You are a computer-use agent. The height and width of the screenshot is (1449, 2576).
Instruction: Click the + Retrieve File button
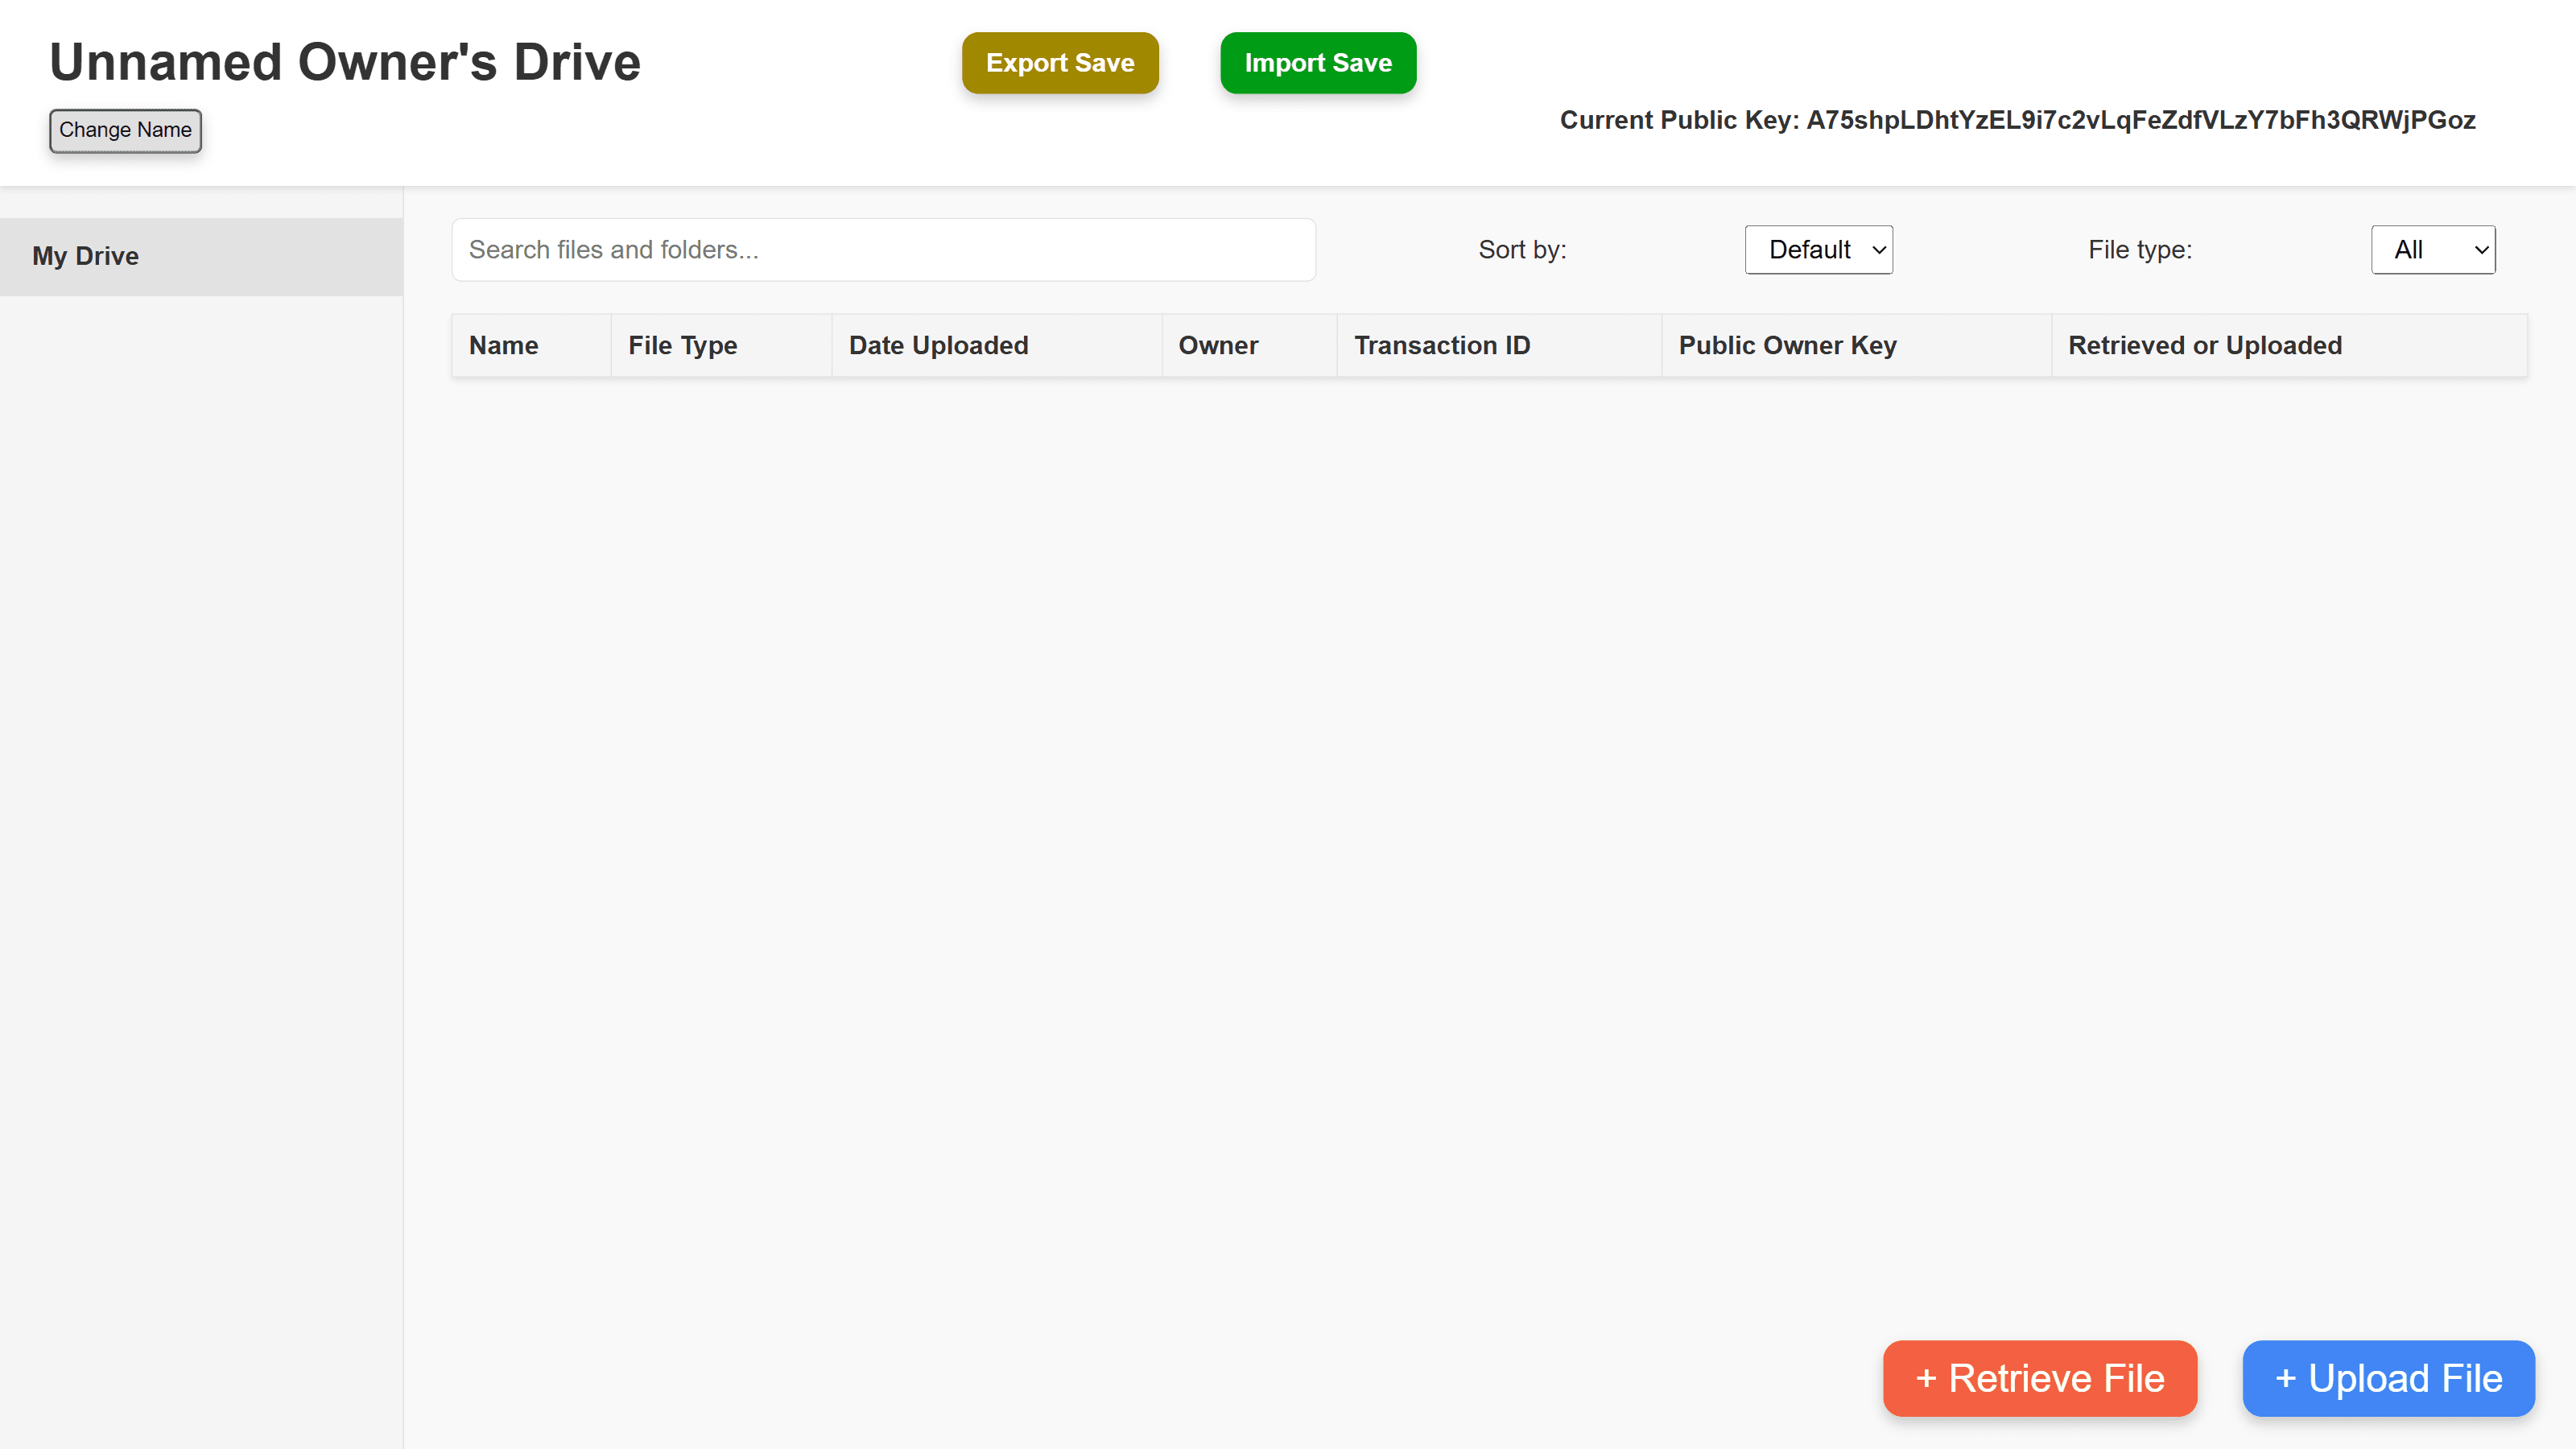pyautogui.click(x=2038, y=1377)
